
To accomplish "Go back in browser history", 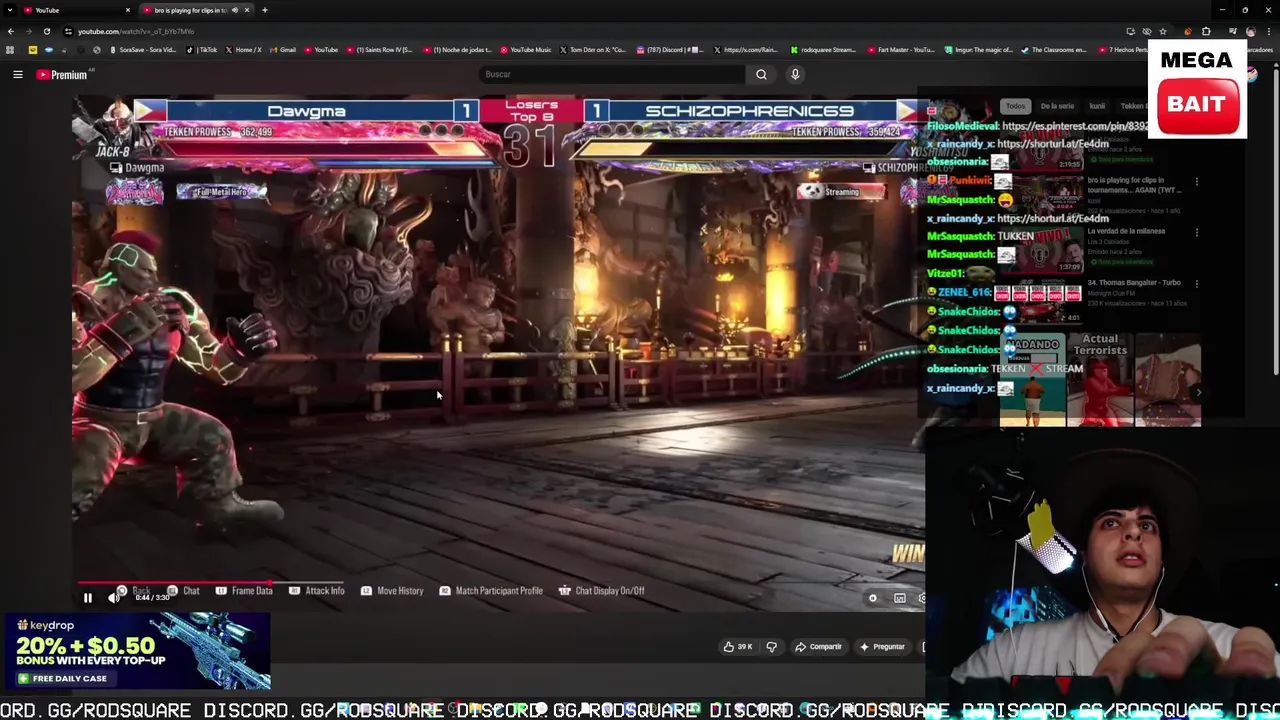I will point(11,31).
